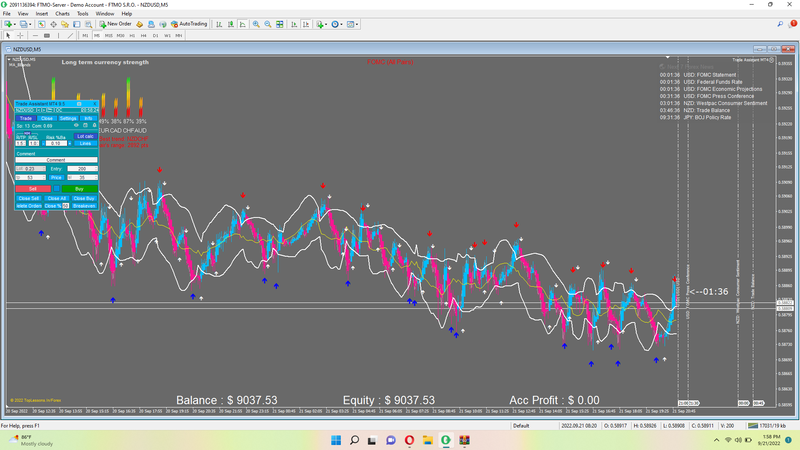Select the H1 timeframe button
Viewport: 800px width, 450px height.
(132, 35)
